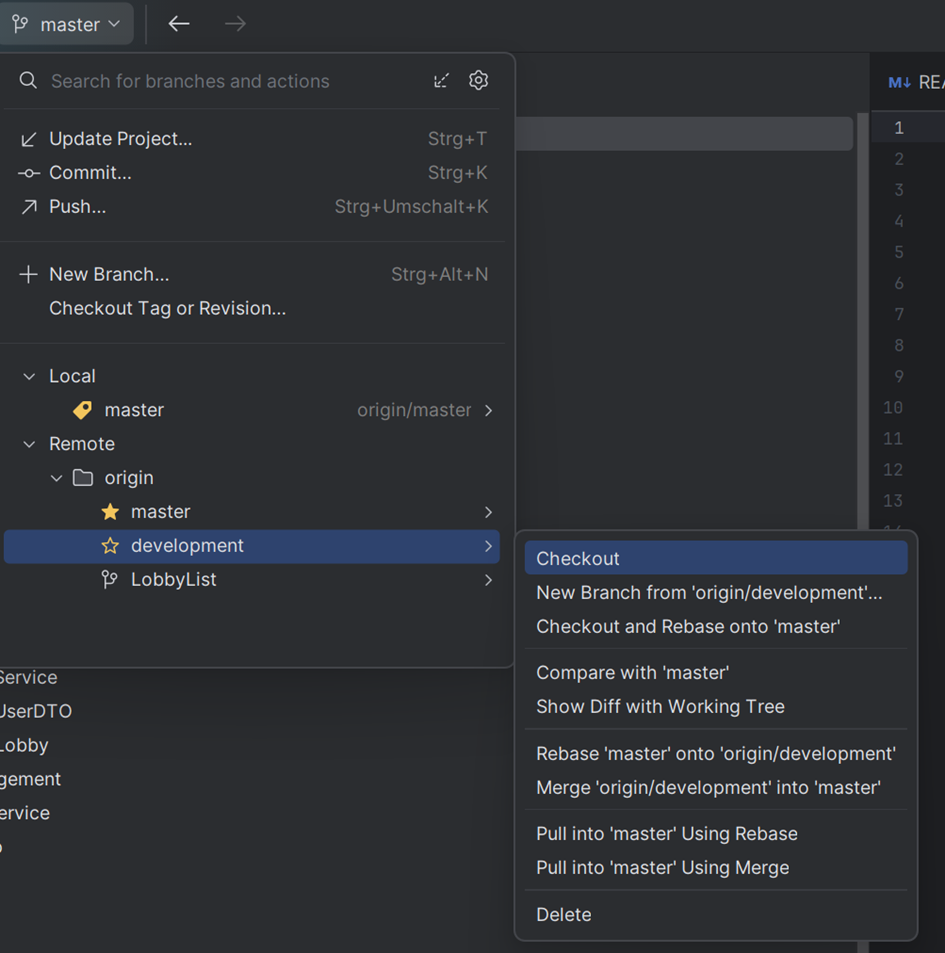Screen dimensions: 945x953
Task: Open the master branch dropdown widget
Action: 67,24
